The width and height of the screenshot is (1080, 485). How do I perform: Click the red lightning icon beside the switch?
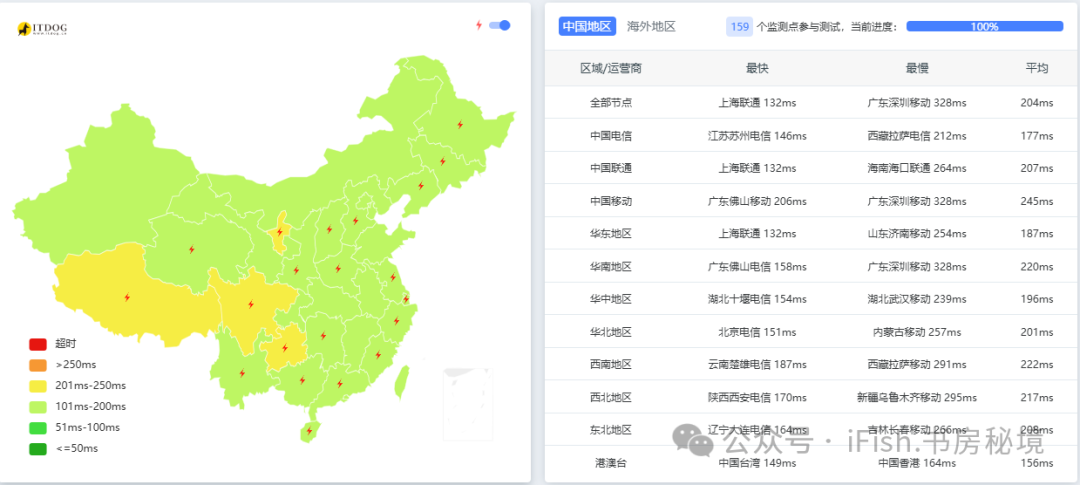point(479,25)
